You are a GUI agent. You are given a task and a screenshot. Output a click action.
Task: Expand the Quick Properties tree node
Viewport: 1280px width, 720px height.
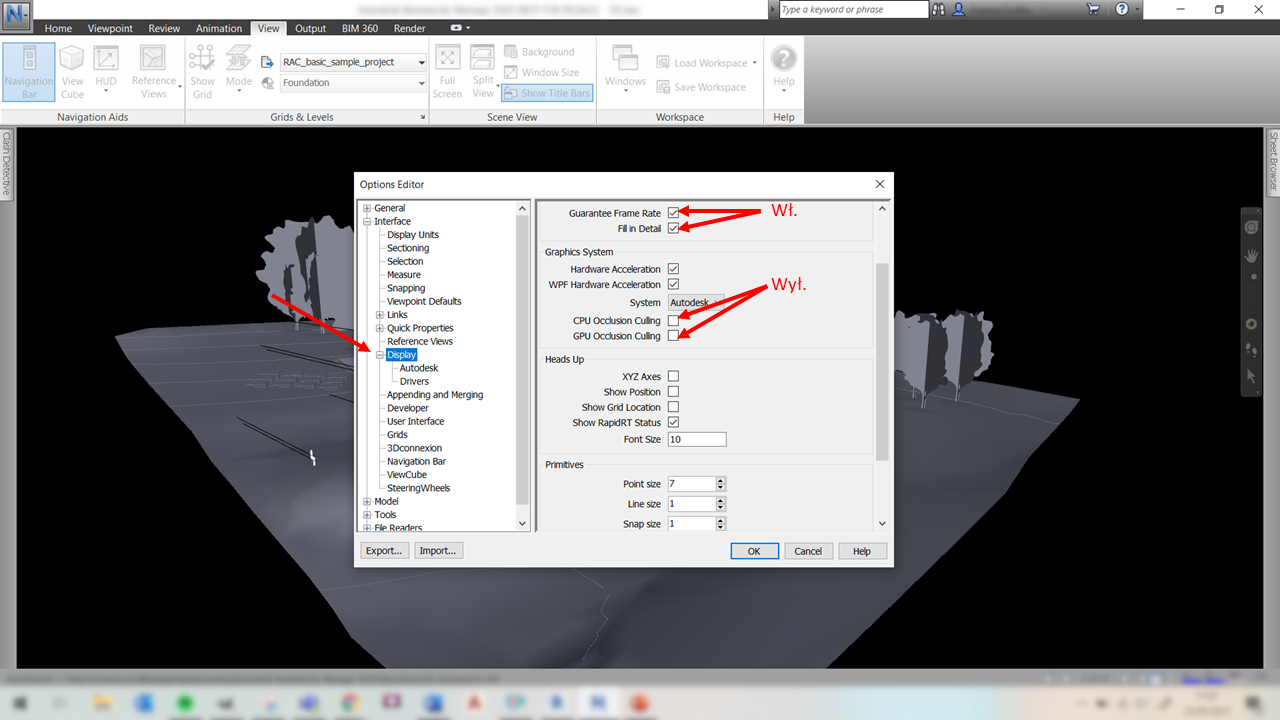coord(380,328)
